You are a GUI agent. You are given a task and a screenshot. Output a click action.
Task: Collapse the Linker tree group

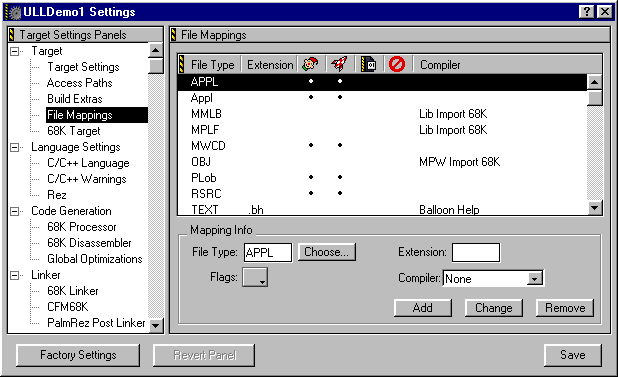(x=15, y=275)
